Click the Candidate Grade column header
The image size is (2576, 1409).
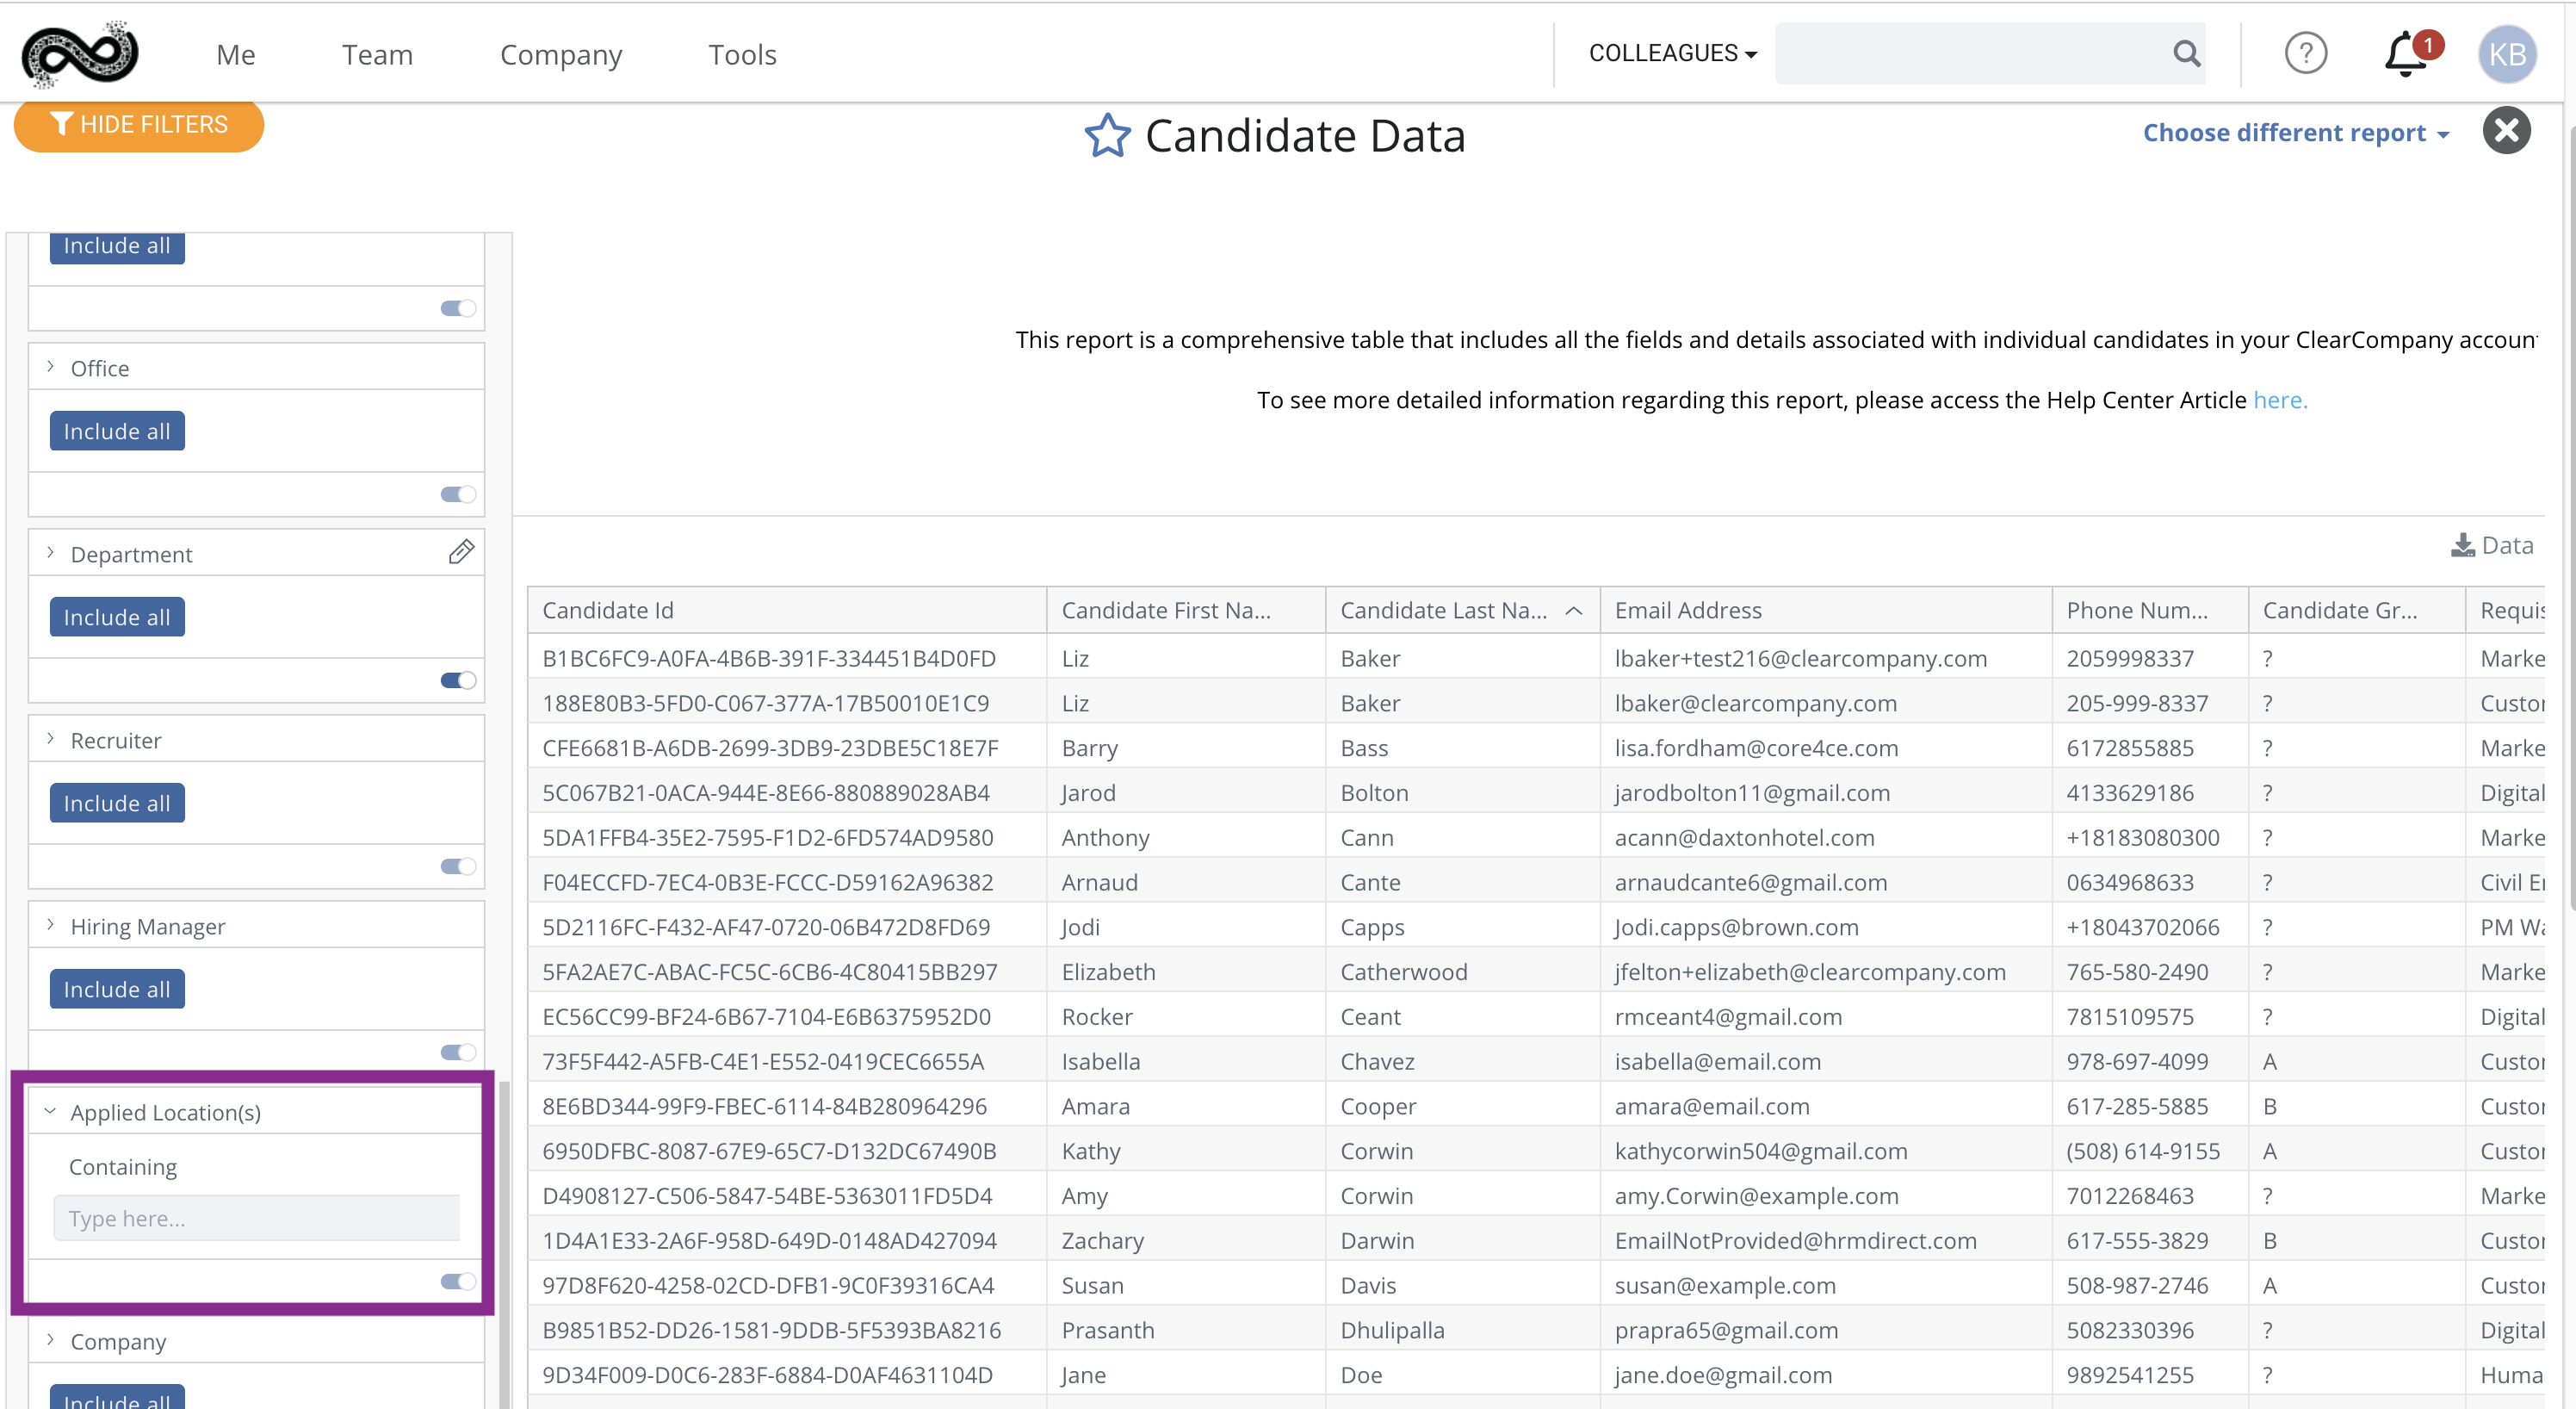pyautogui.click(x=2356, y=610)
